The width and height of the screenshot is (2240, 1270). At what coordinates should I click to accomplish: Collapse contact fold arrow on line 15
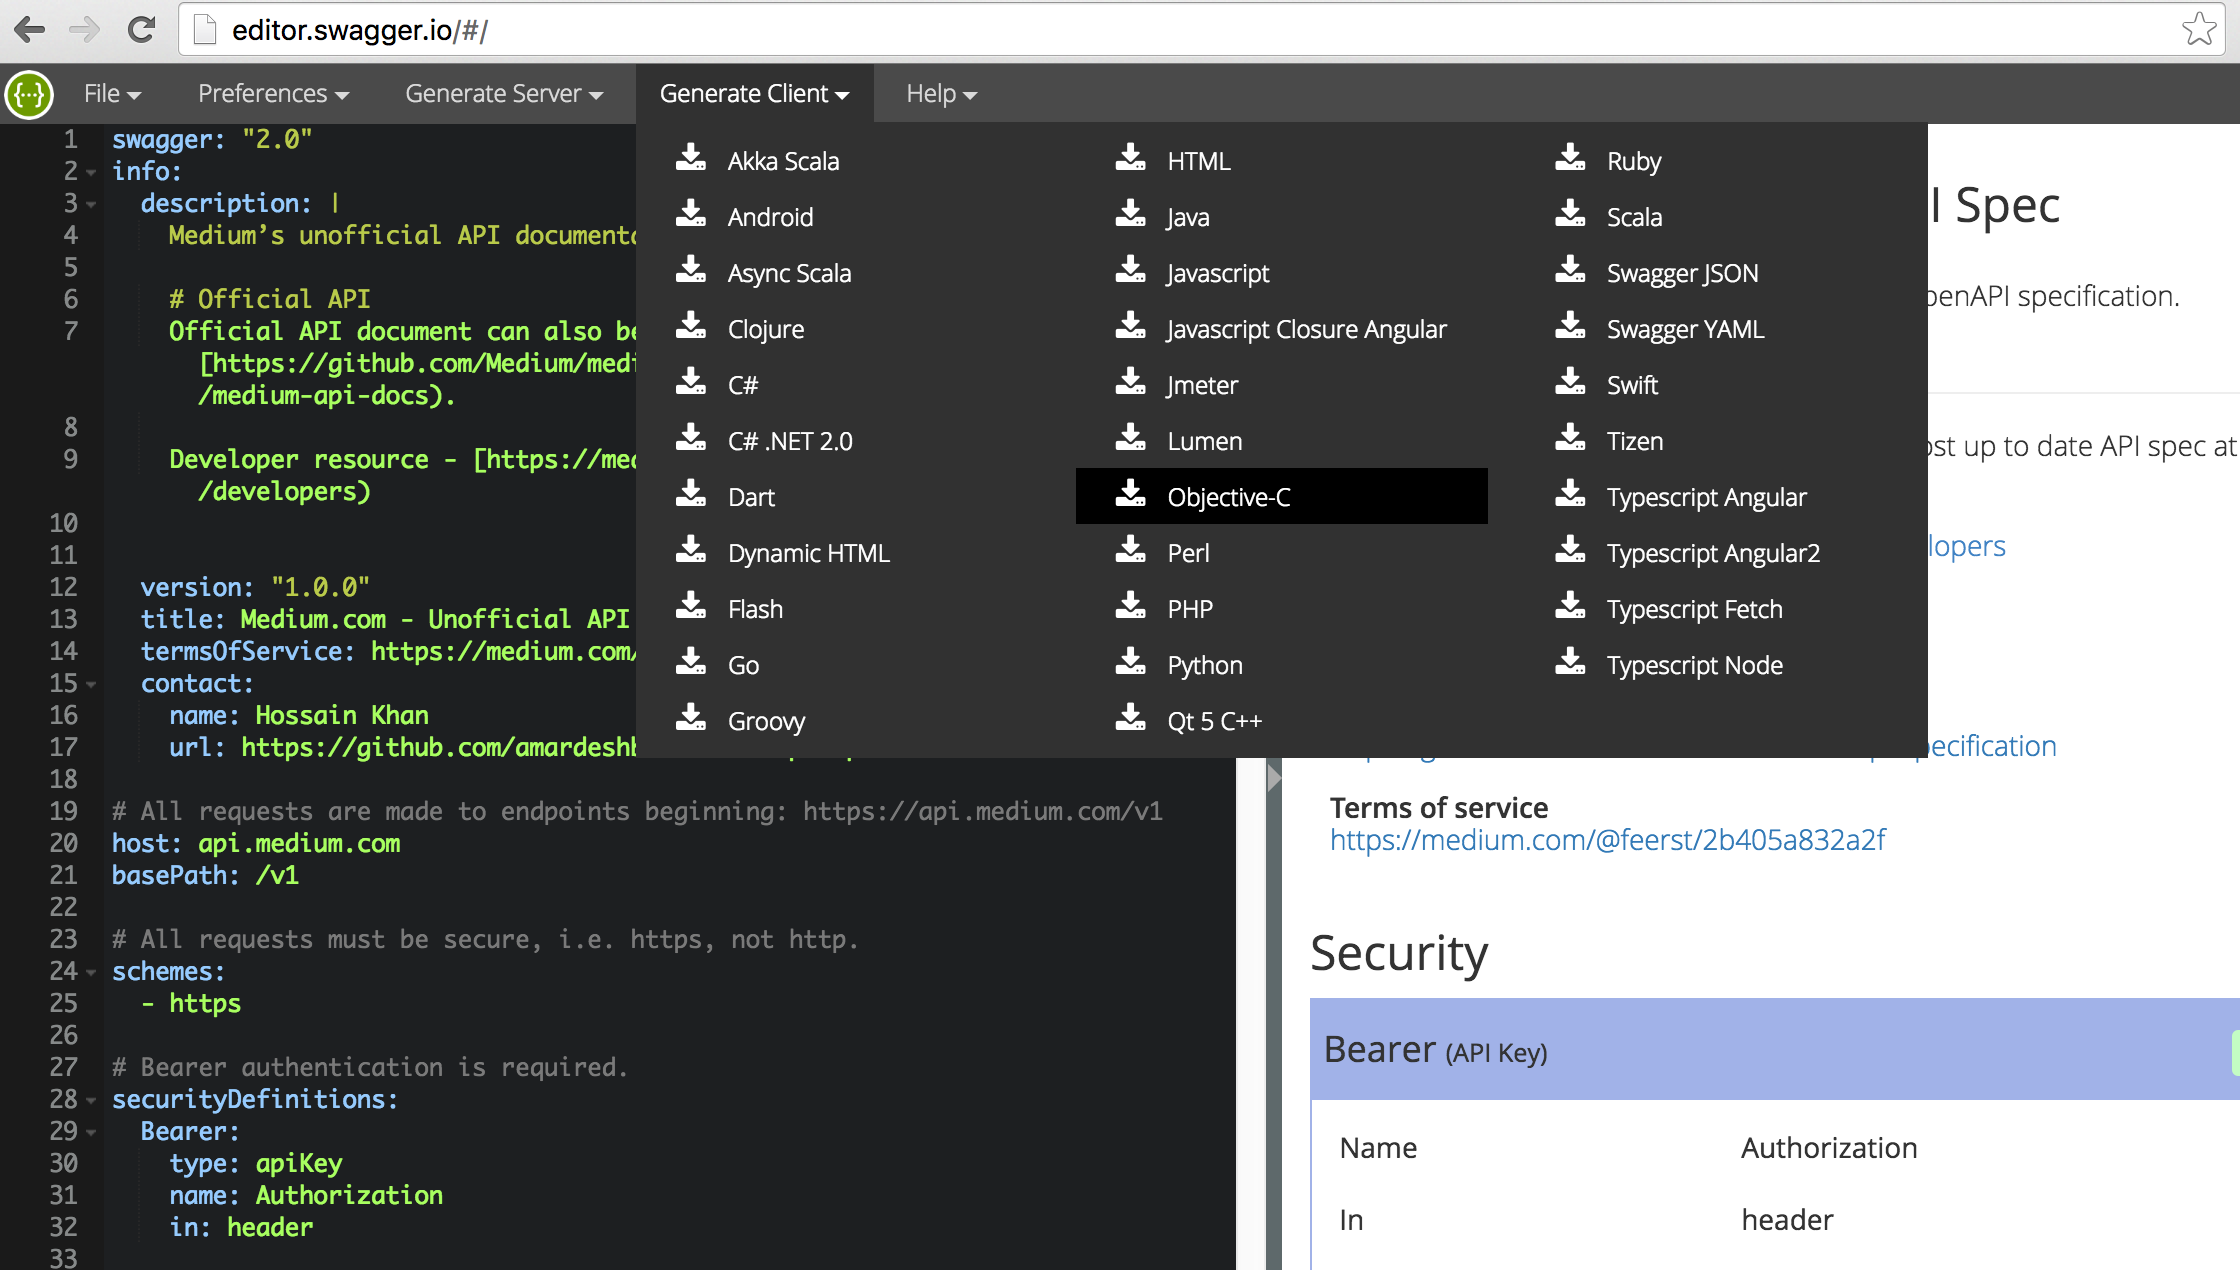(x=91, y=685)
